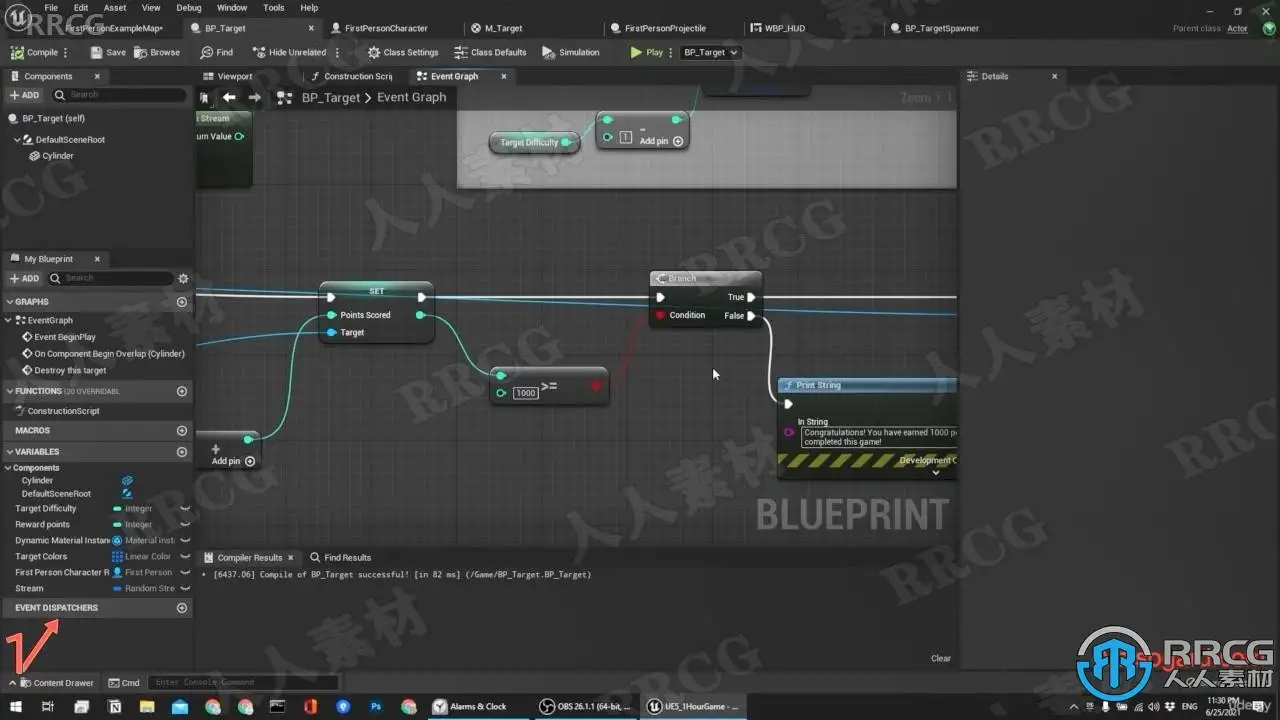Open the Asset menu

point(115,8)
